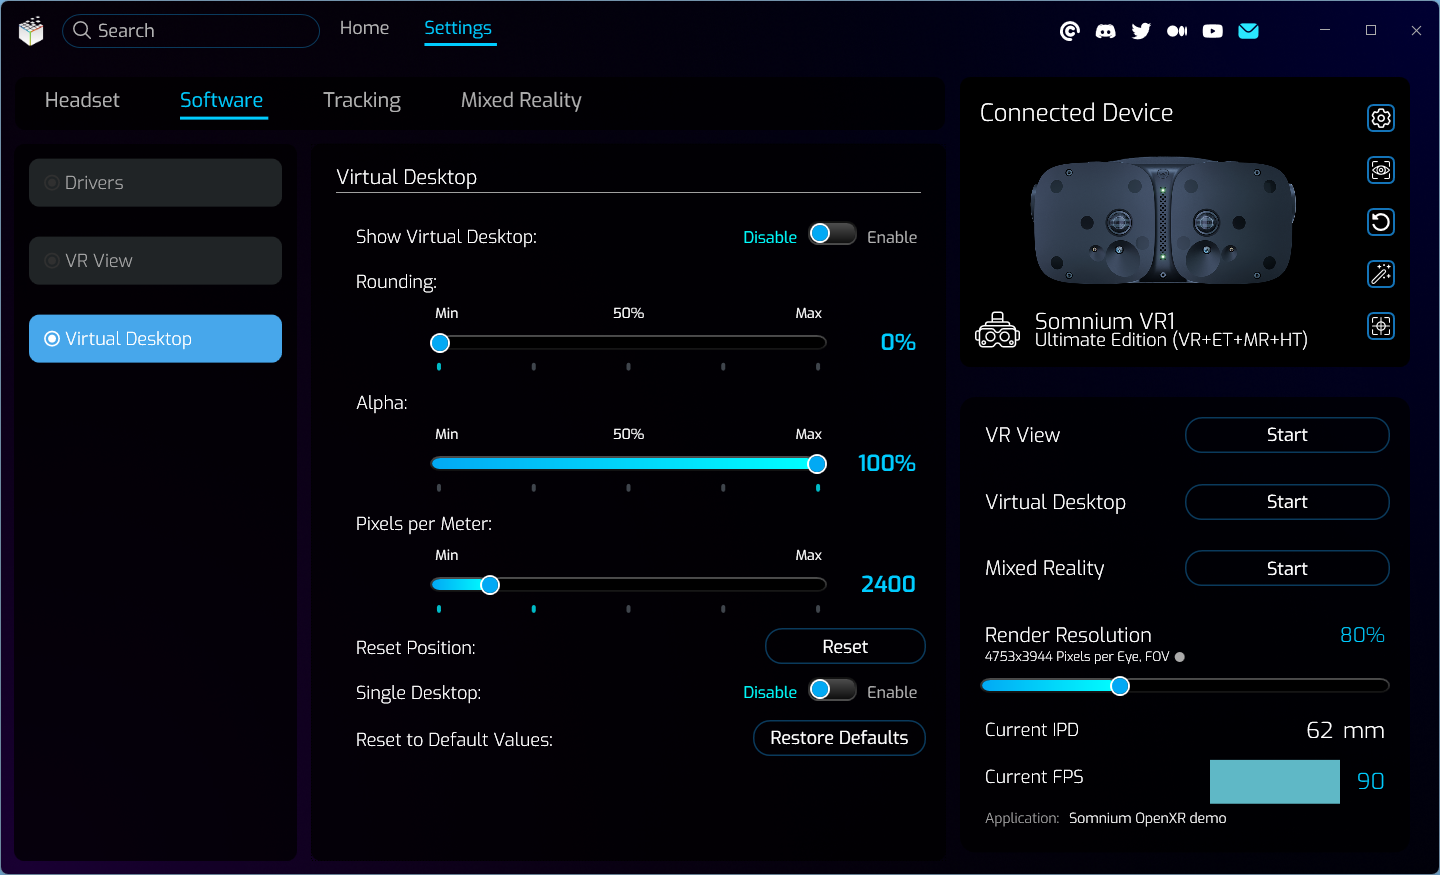Image resolution: width=1440 pixels, height=875 pixels.
Task: Click the Render Resolution slider handle
Action: point(1120,686)
